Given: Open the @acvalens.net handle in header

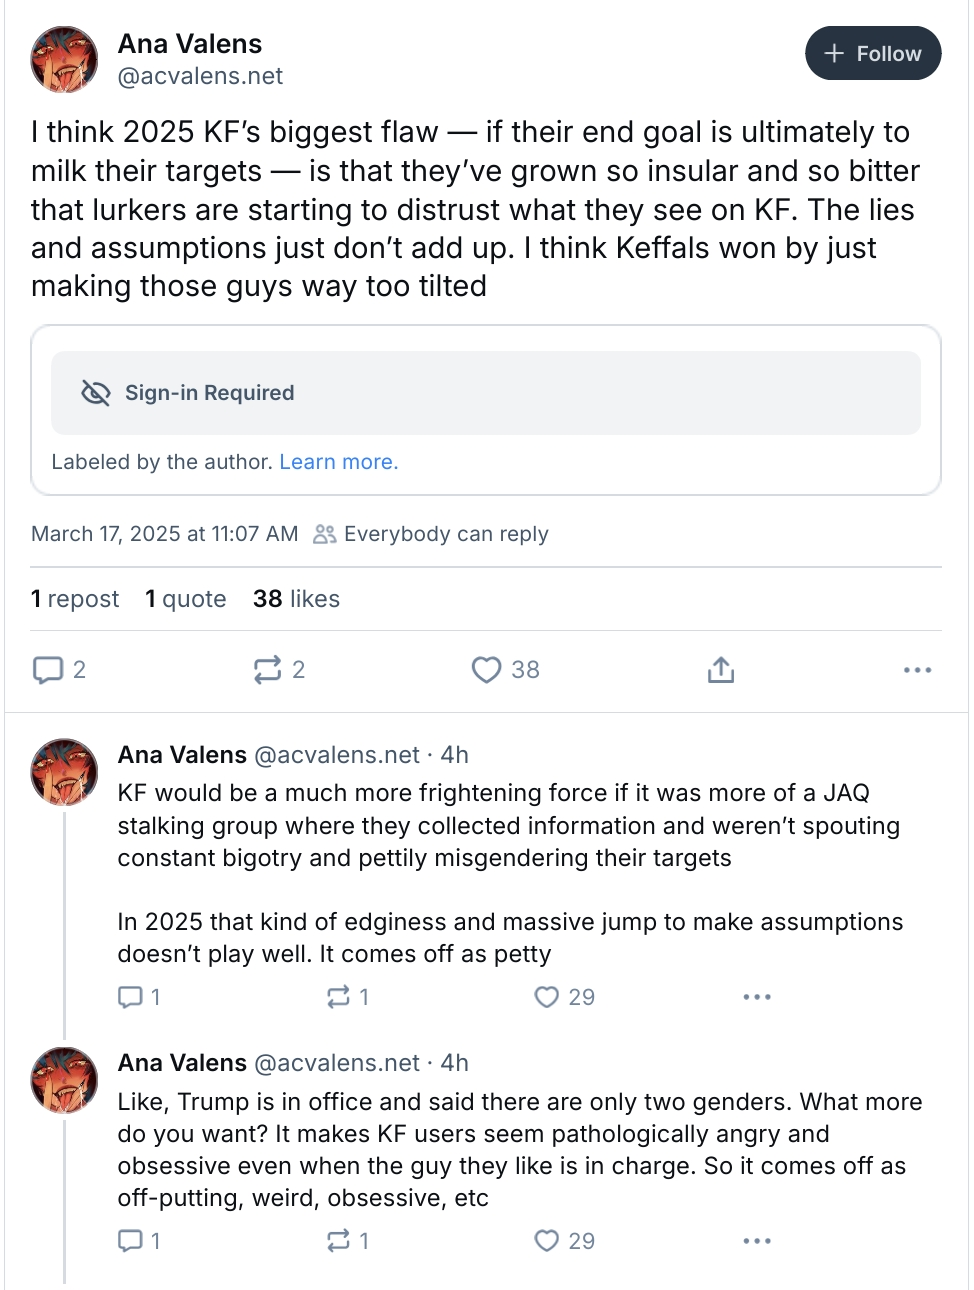Looking at the screenshot, I should click(x=200, y=76).
